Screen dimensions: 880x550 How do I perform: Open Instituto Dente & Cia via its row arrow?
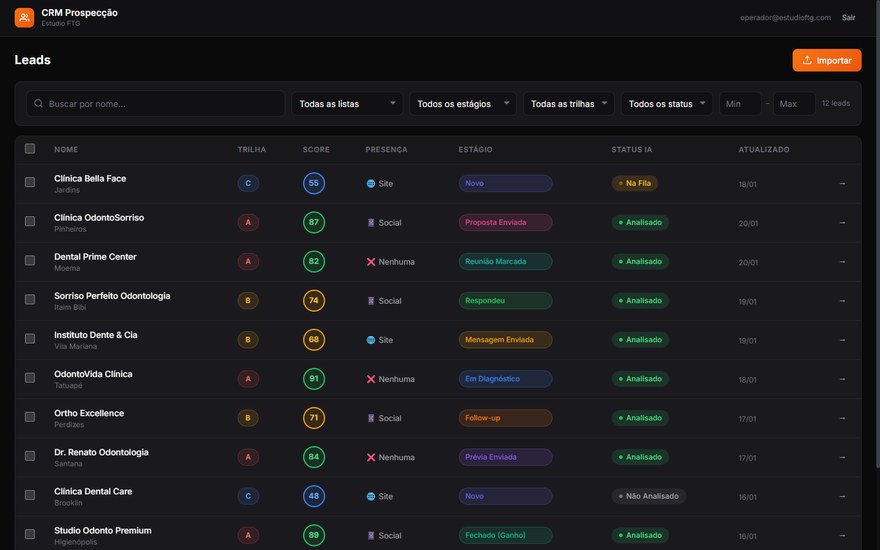coord(842,340)
